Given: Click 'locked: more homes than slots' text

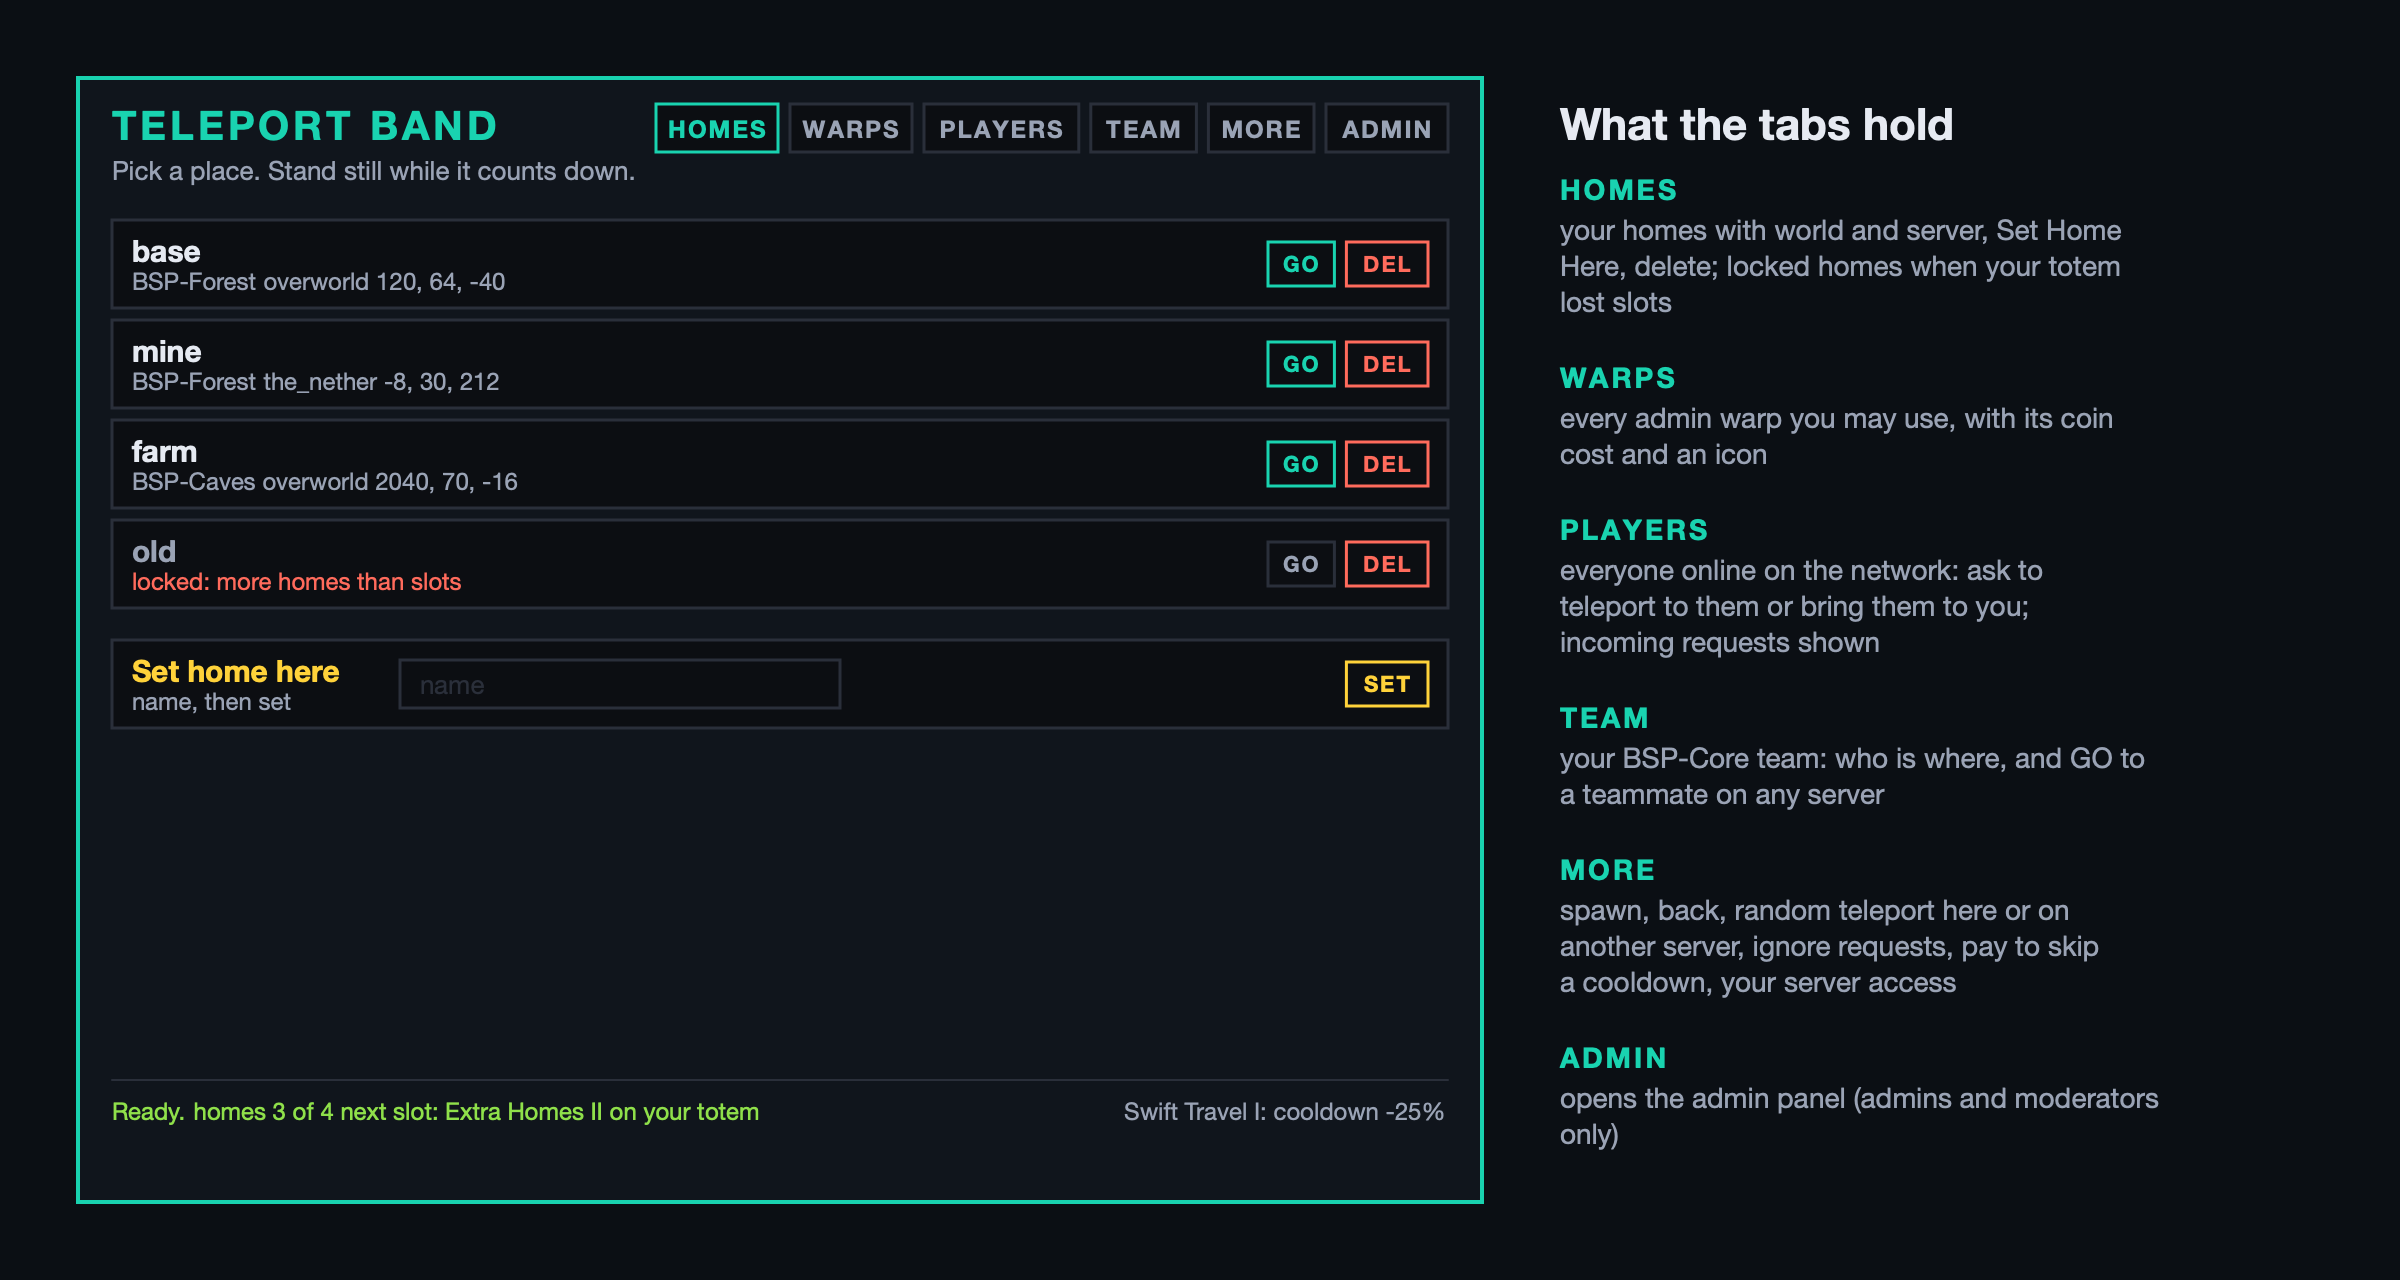Looking at the screenshot, I should pyautogui.click(x=296, y=582).
